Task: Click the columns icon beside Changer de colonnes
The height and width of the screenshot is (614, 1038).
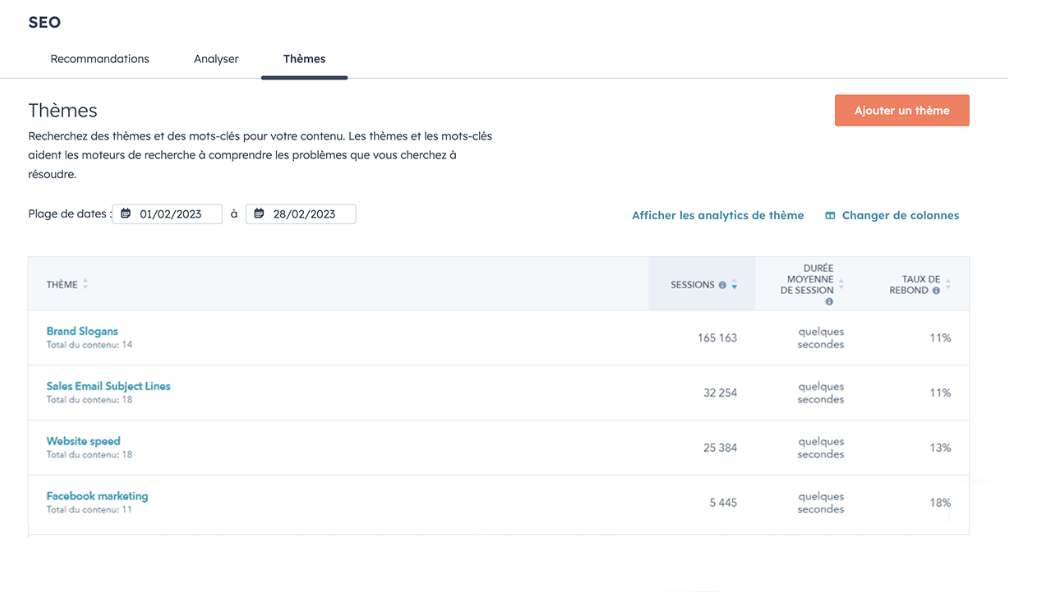Action: pyautogui.click(x=830, y=216)
